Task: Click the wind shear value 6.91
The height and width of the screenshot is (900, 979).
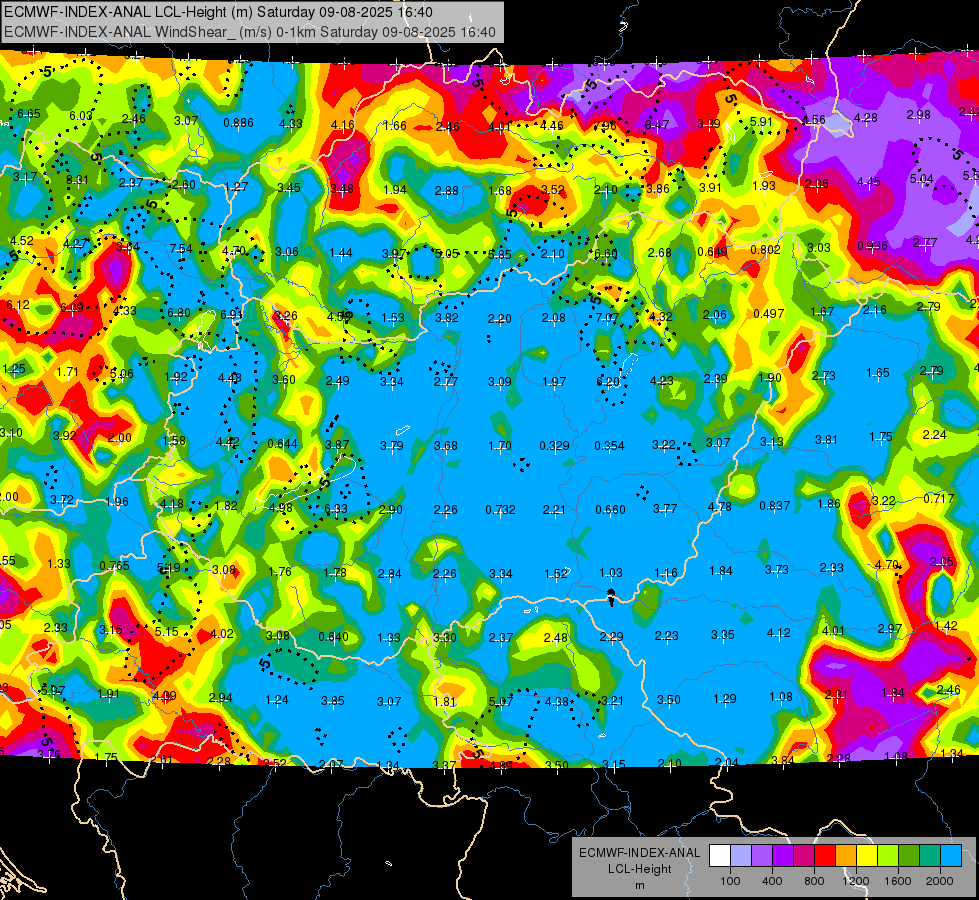Action: click(232, 314)
